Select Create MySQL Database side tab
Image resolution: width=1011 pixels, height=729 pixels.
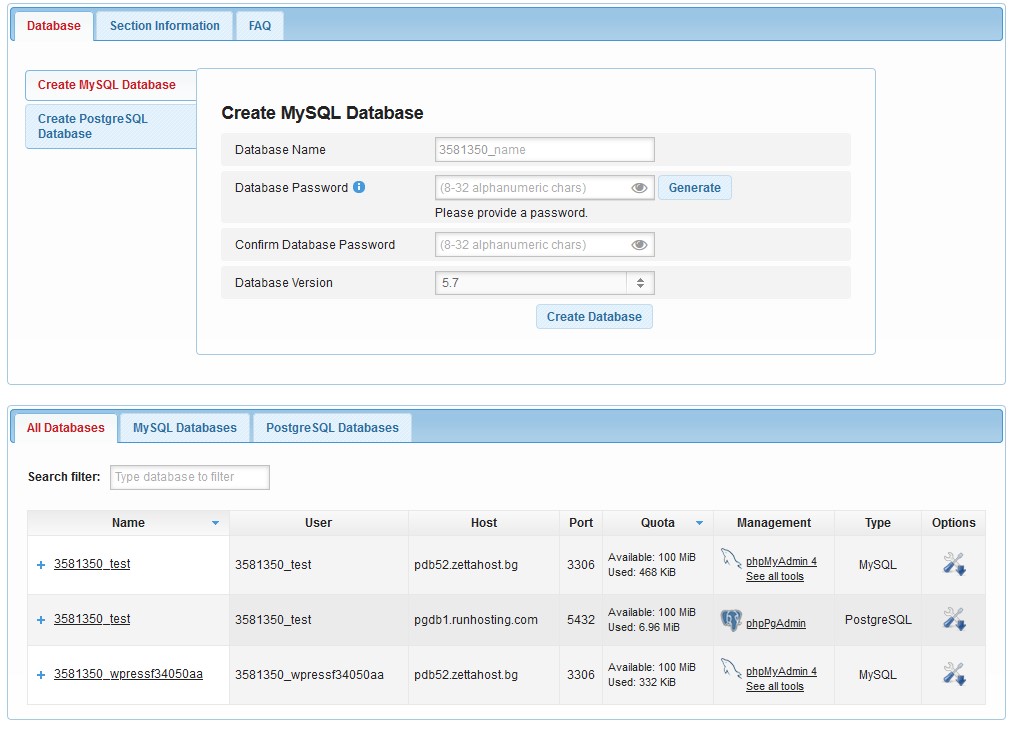pos(111,85)
